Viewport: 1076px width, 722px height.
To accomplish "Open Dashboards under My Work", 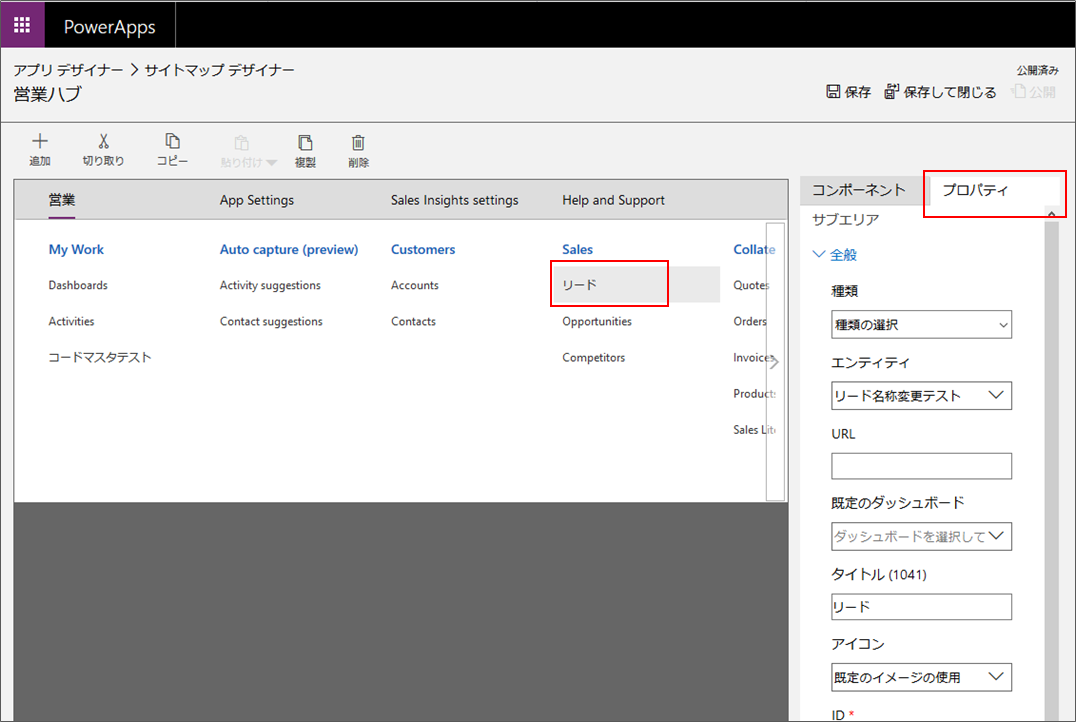I will point(77,284).
